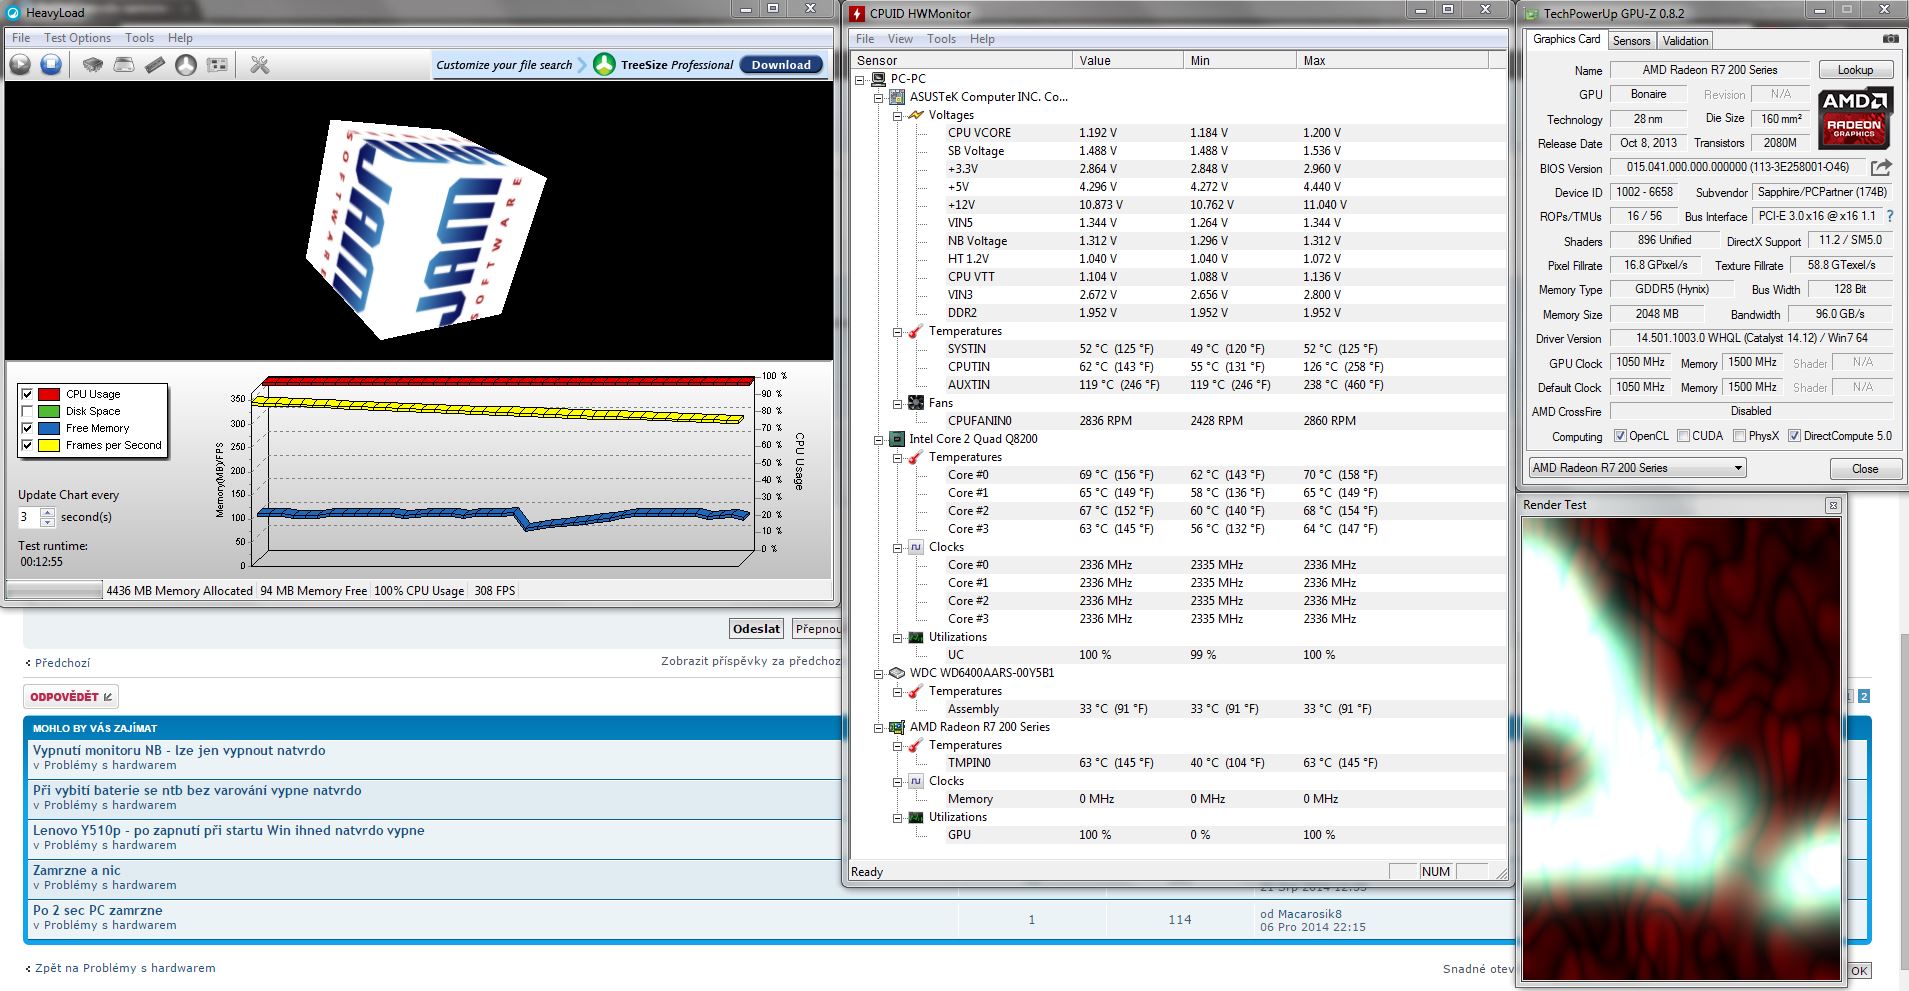Collapse the Fans node in HWMonitor
Screen dimensions: 1909x991
tap(897, 404)
